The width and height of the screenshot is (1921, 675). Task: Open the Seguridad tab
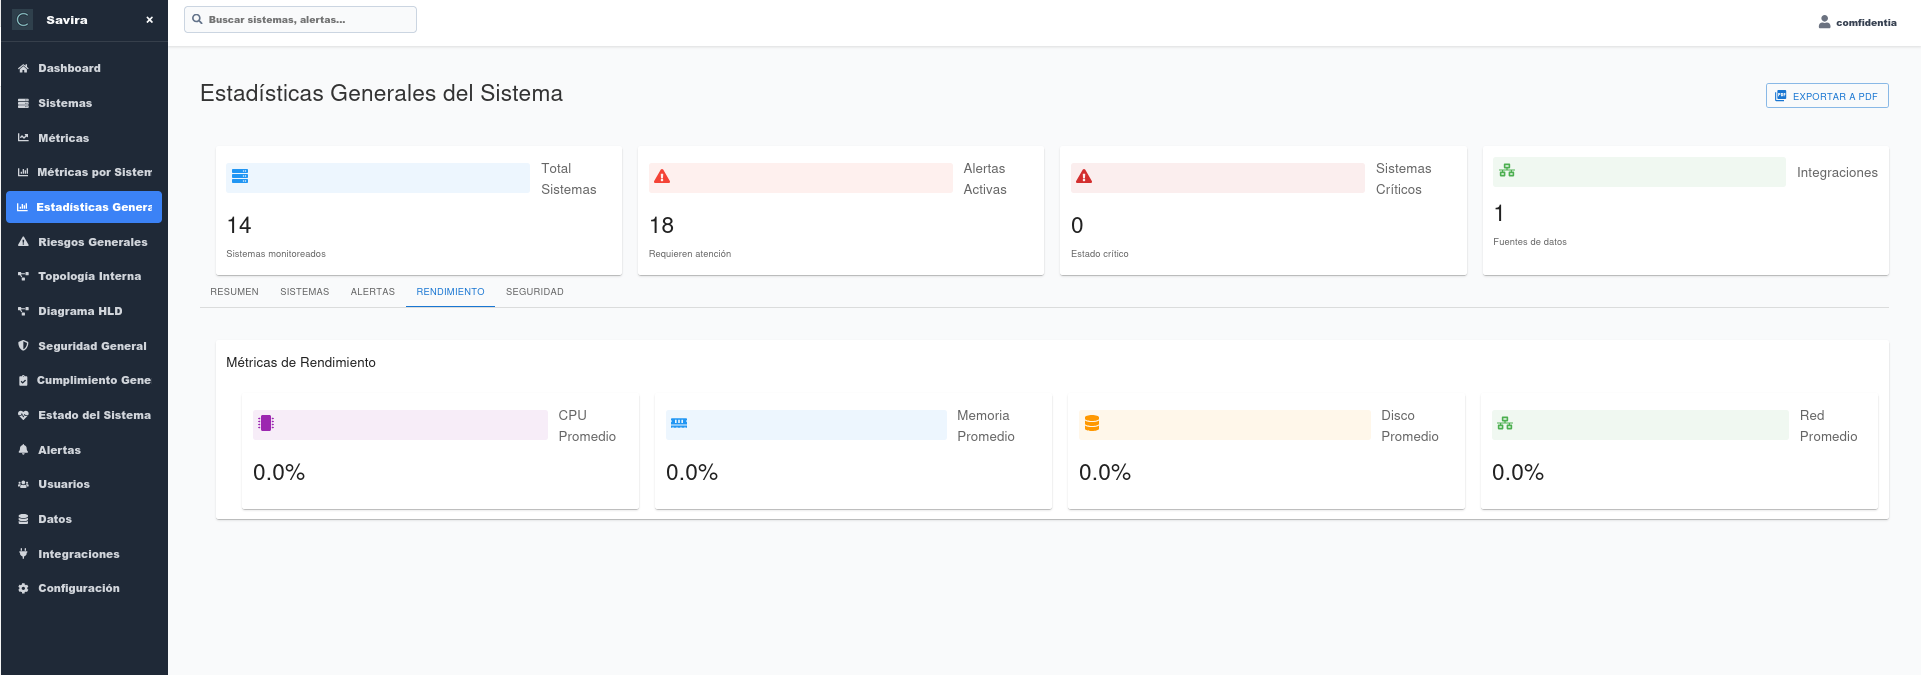[x=534, y=292]
